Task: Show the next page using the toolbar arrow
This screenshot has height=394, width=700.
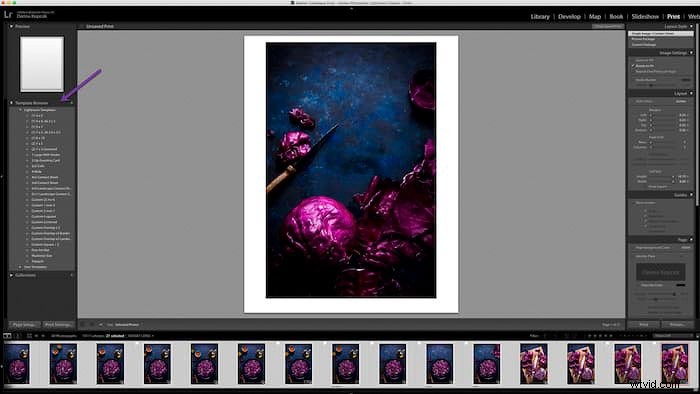Action: pos(100,324)
